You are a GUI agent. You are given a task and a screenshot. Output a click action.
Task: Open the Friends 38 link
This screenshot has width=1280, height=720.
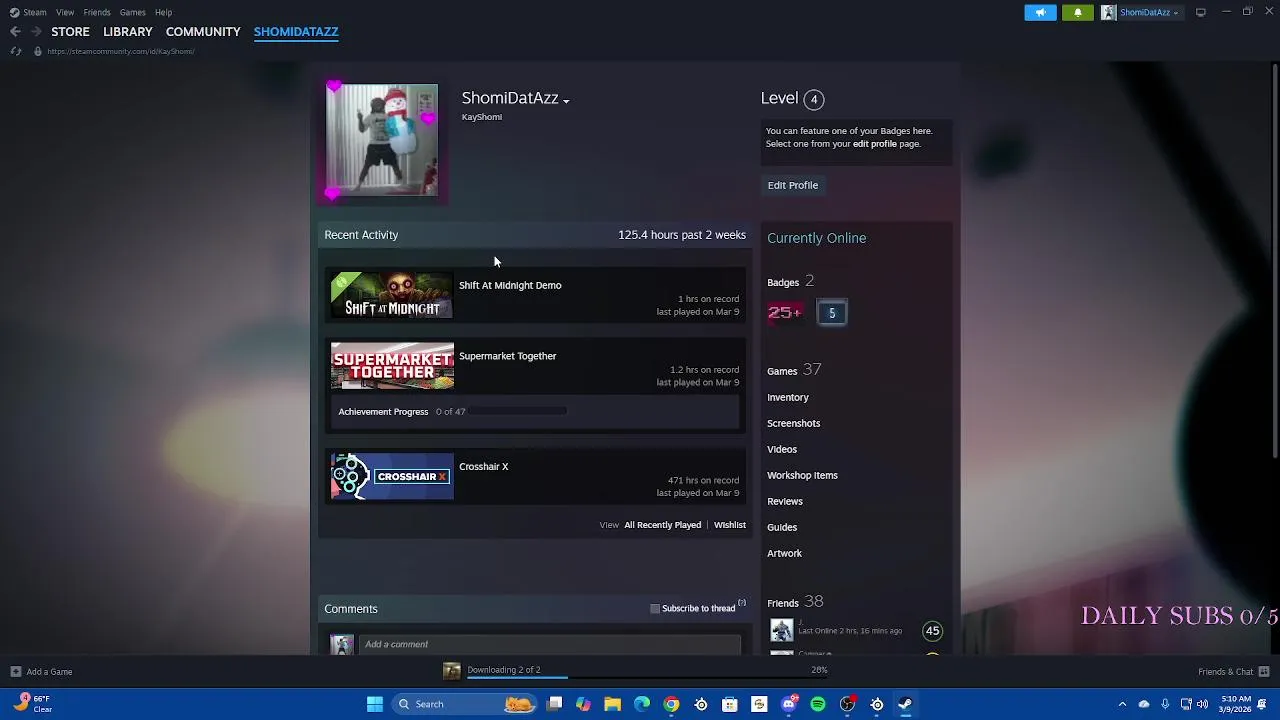click(795, 602)
